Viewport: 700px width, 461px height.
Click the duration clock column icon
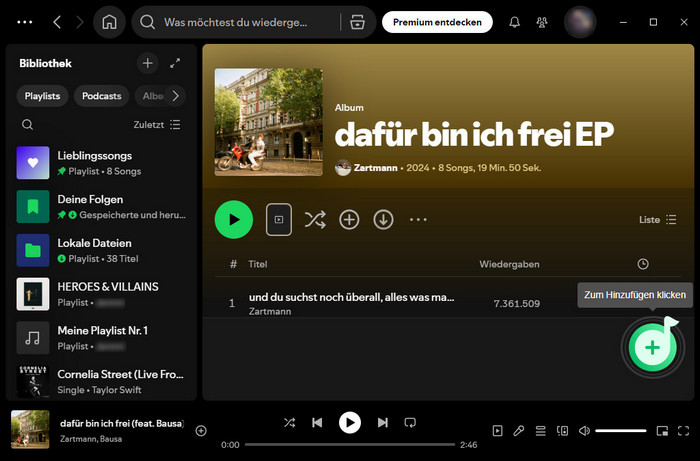(x=643, y=264)
